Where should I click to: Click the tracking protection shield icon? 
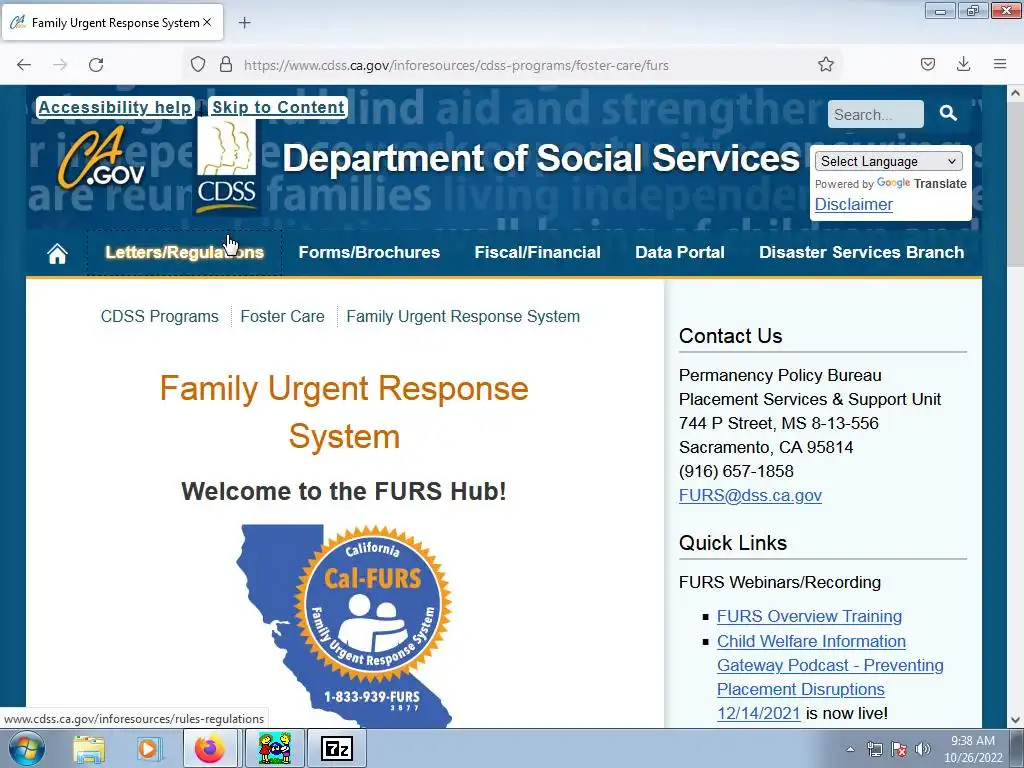(198, 64)
